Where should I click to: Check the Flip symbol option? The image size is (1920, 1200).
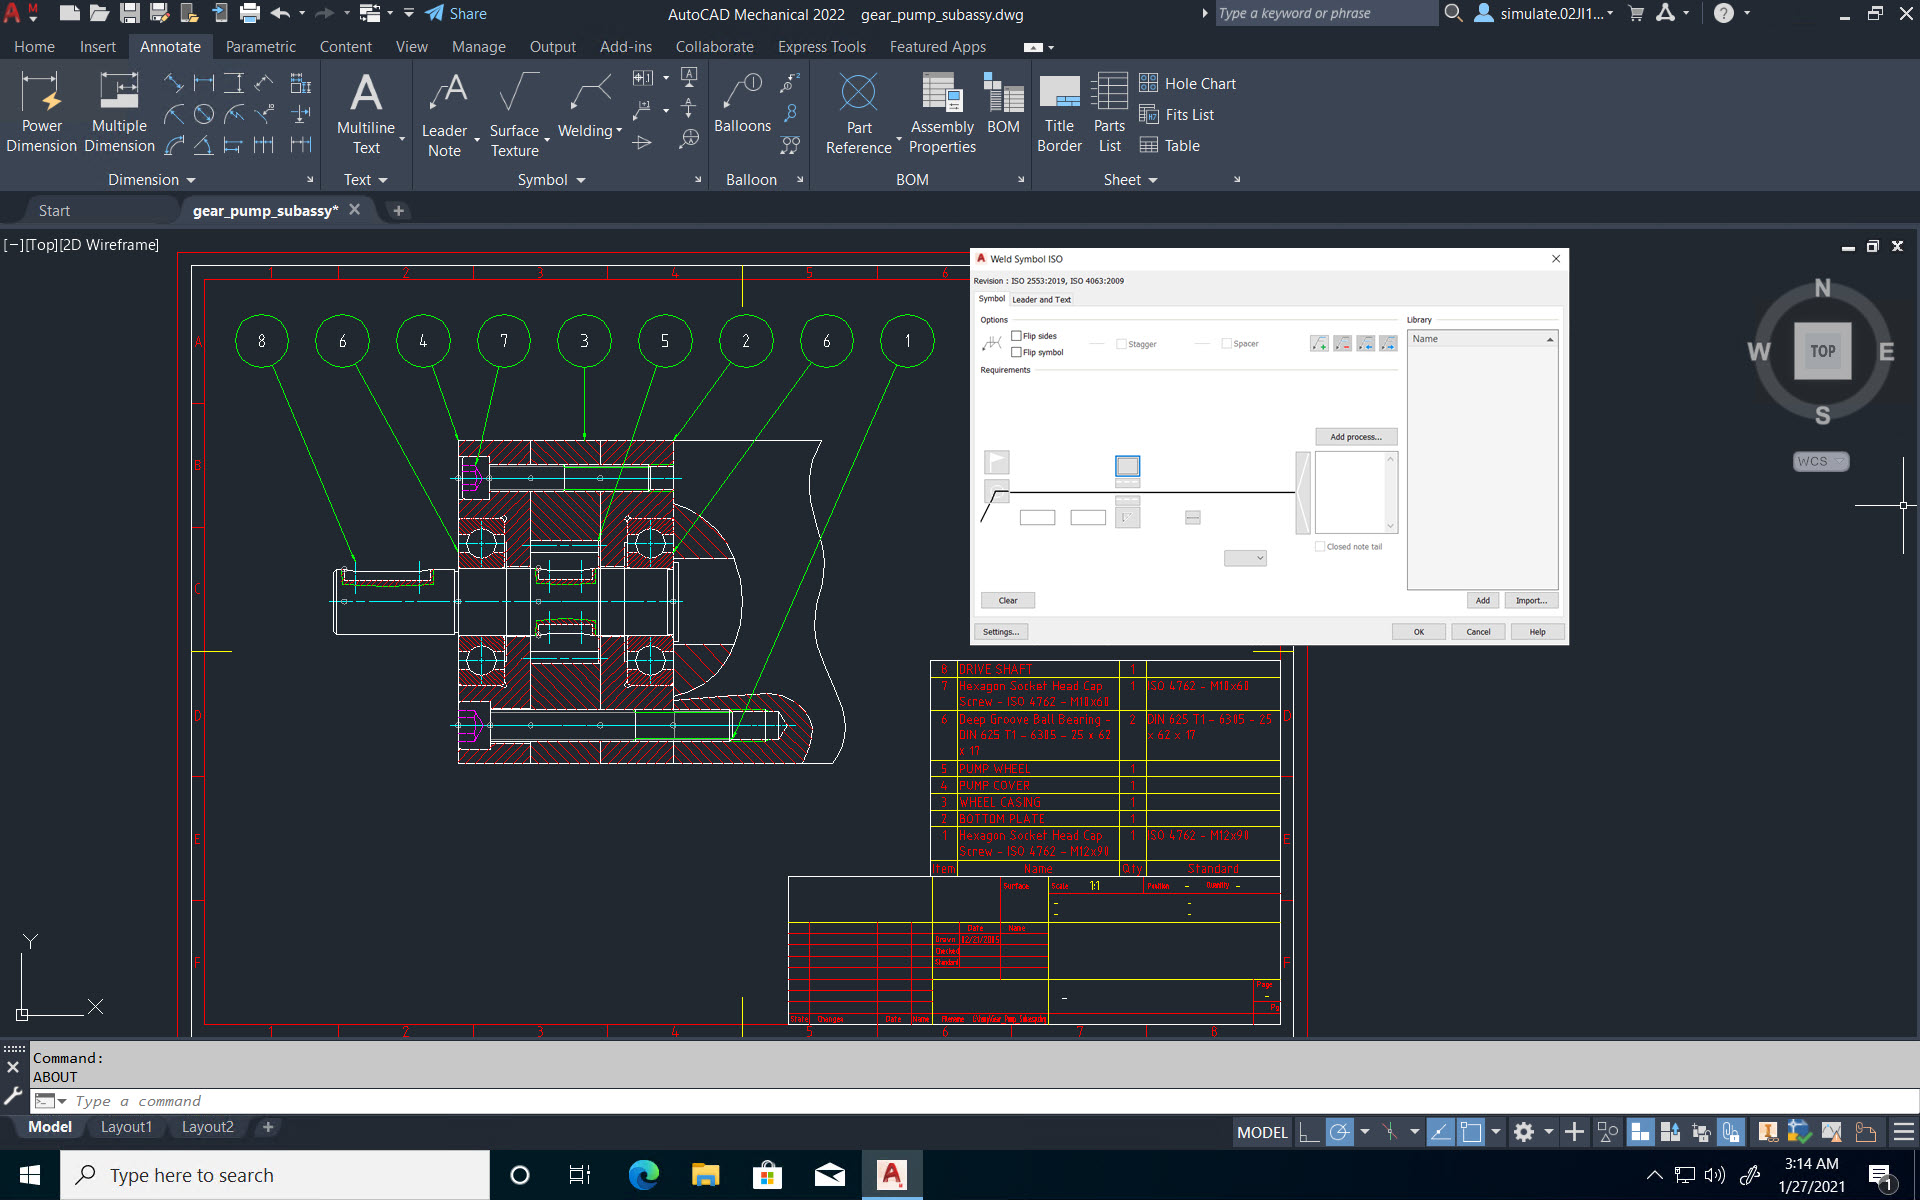click(x=1017, y=352)
